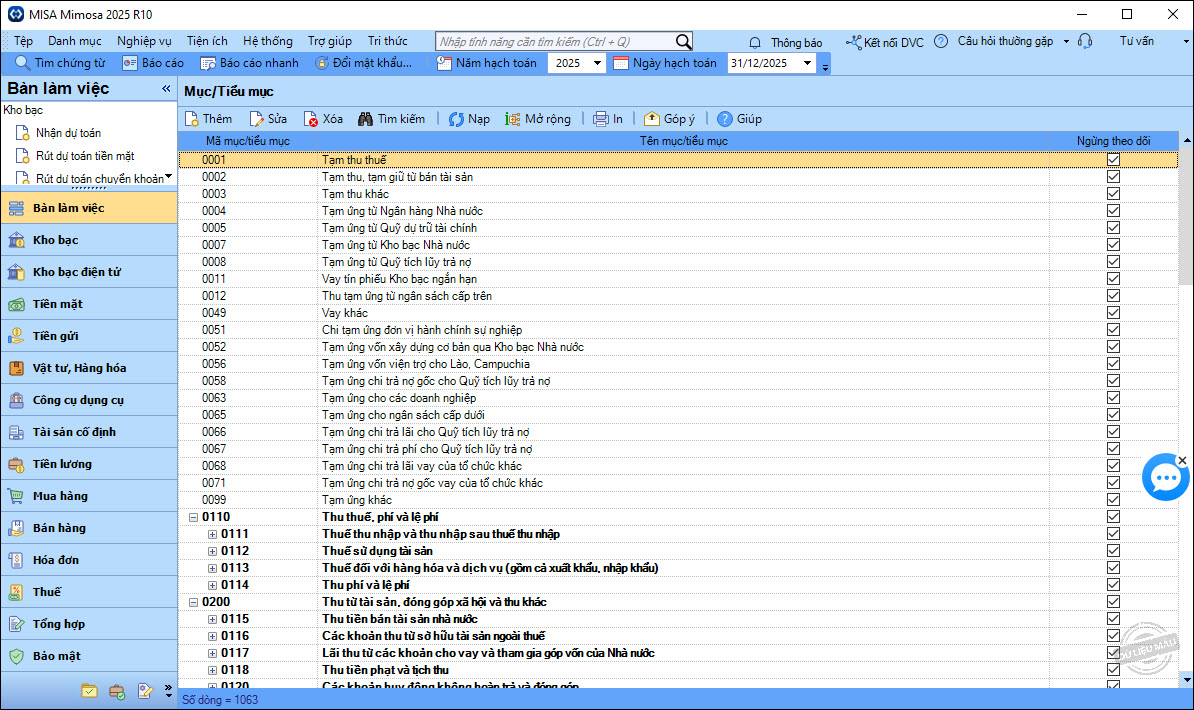Screen dimensions: 1194x710
Task: Open Tìm kiếm binoculars search tool
Action: pos(366,119)
